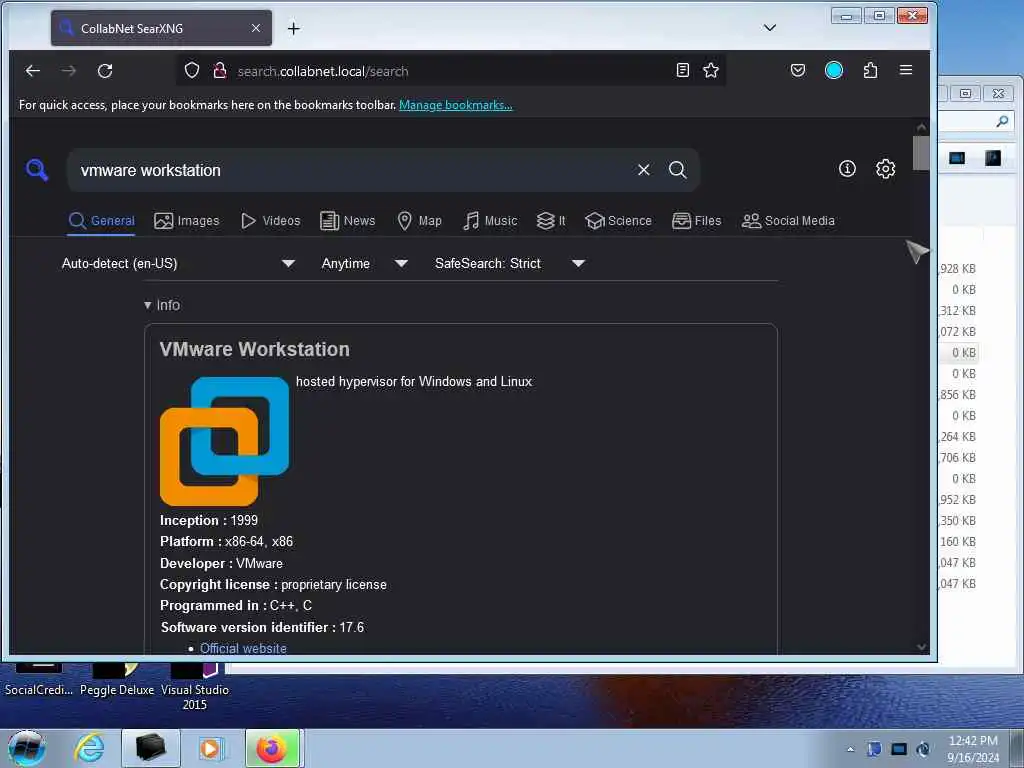The height and width of the screenshot is (768, 1024).
Task: View site security padlock info
Action: (x=220, y=71)
